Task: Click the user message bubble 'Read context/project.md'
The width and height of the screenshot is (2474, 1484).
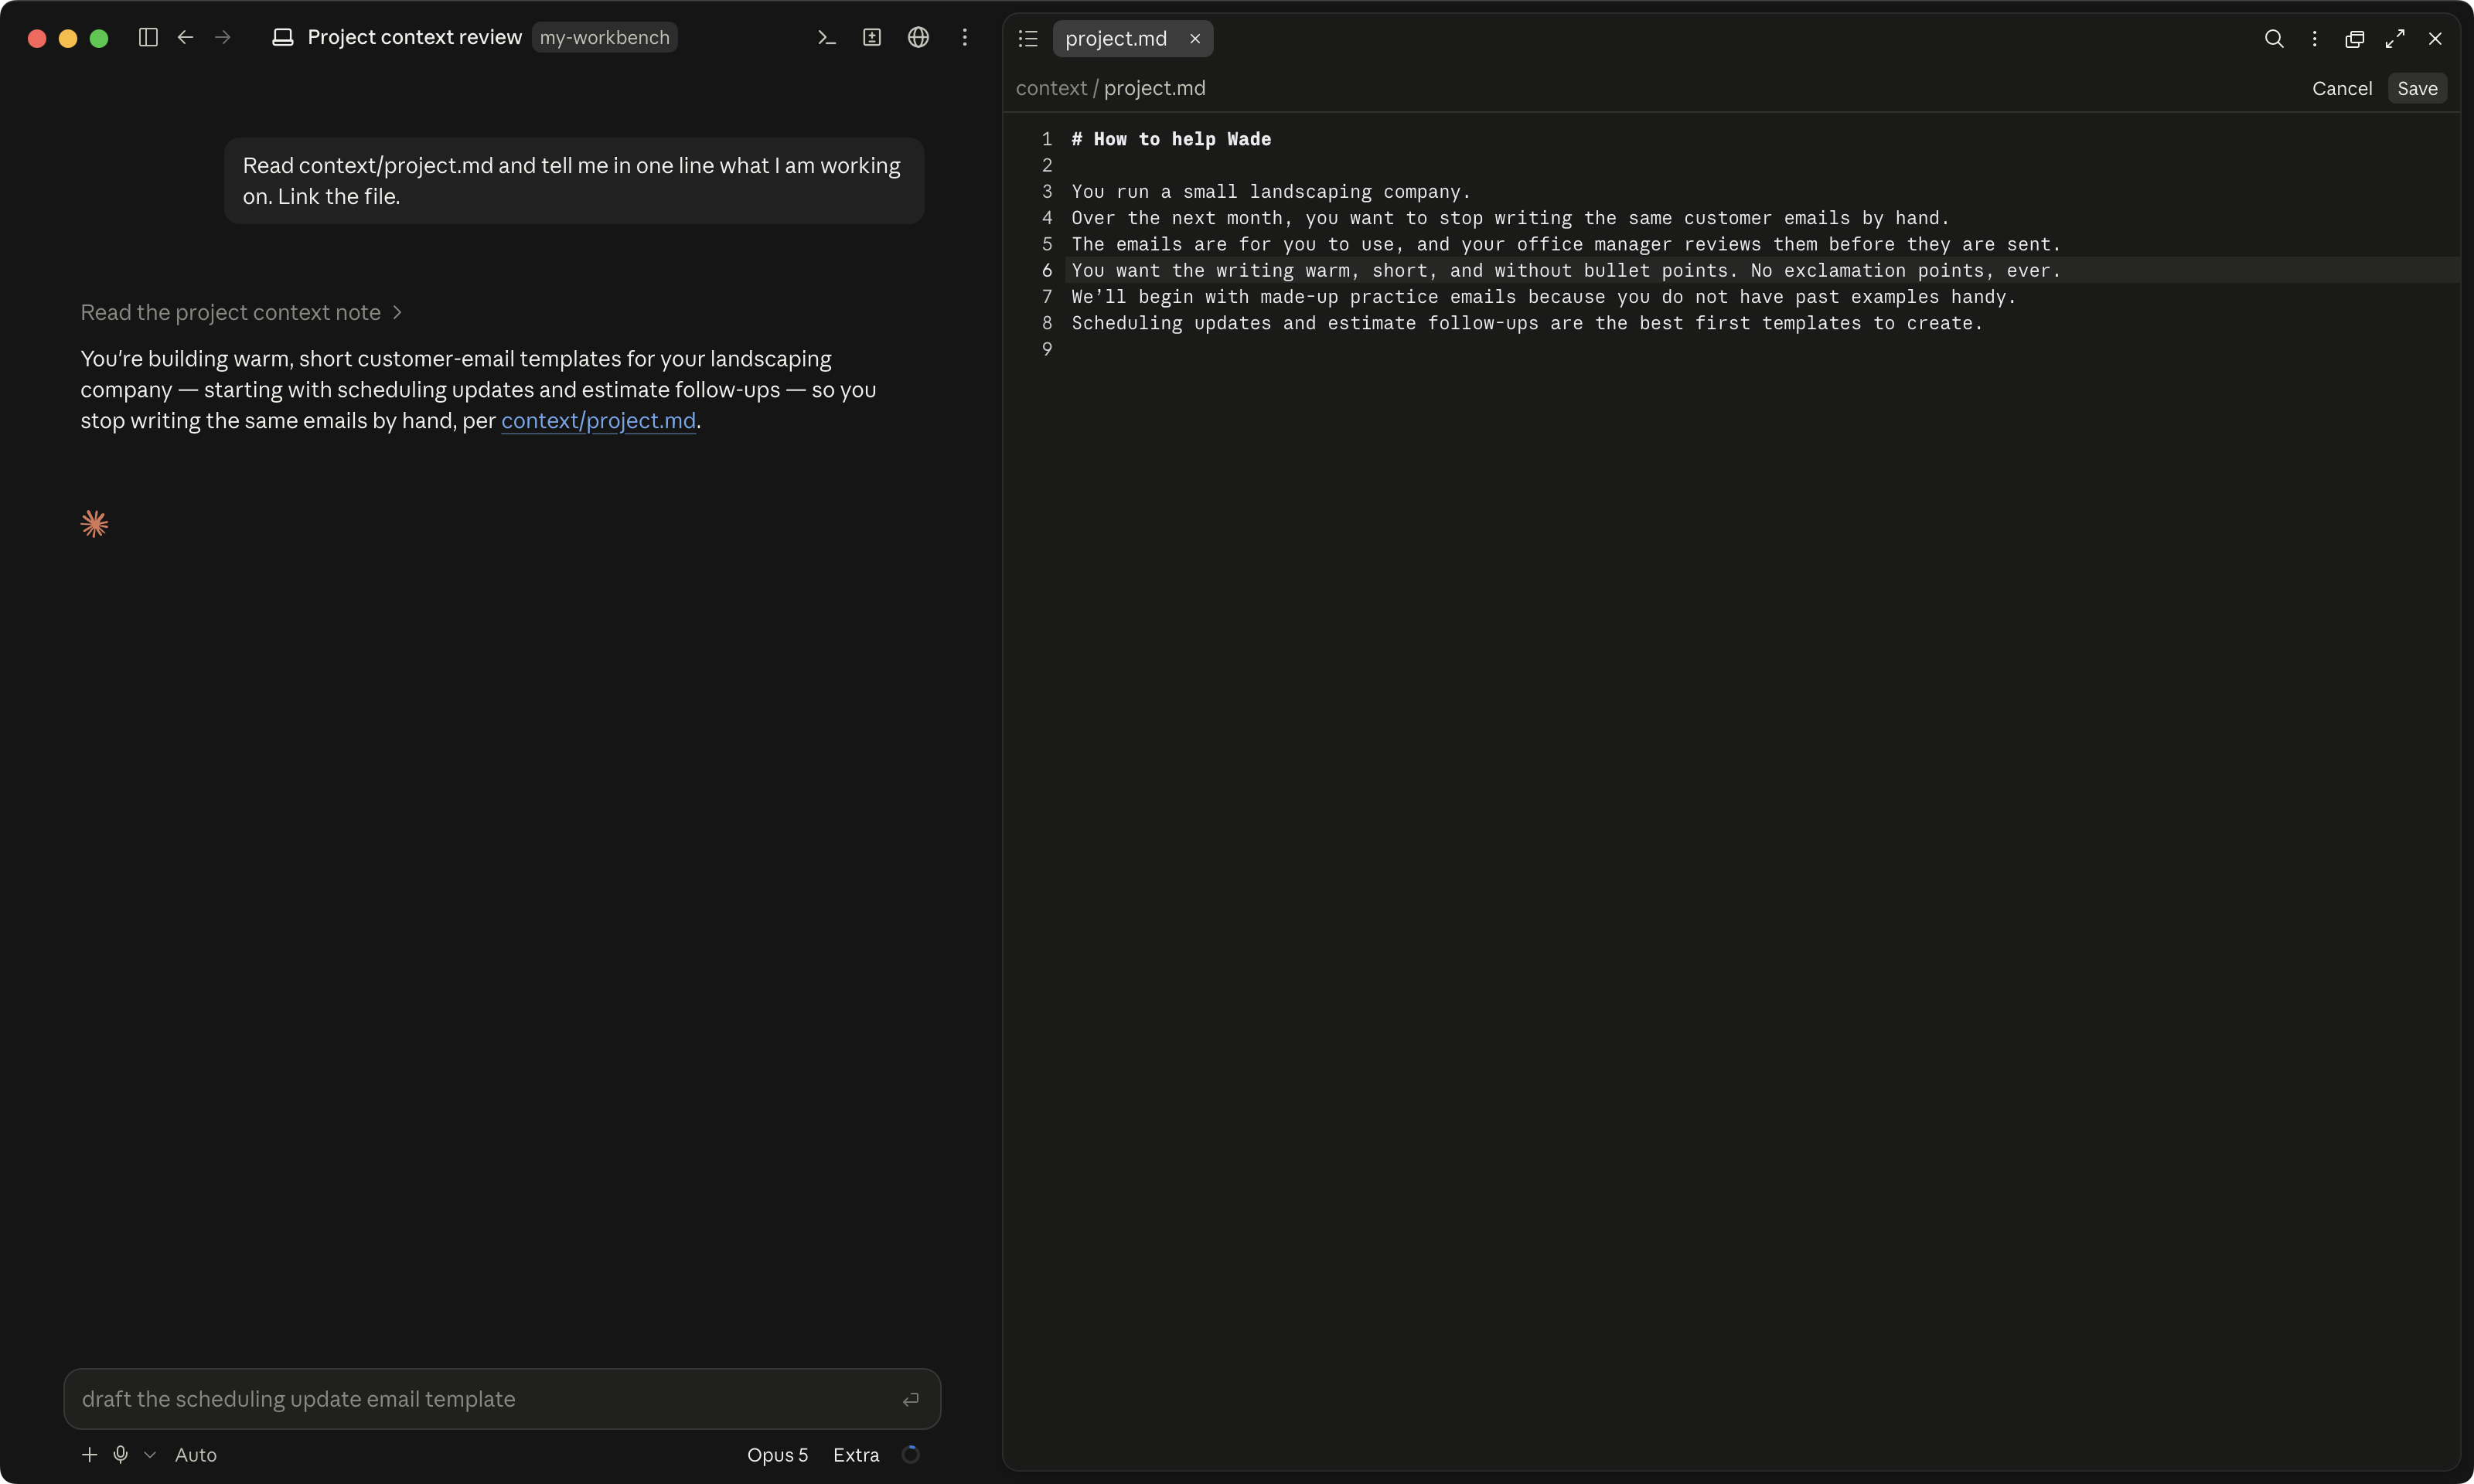Action: click(x=574, y=181)
